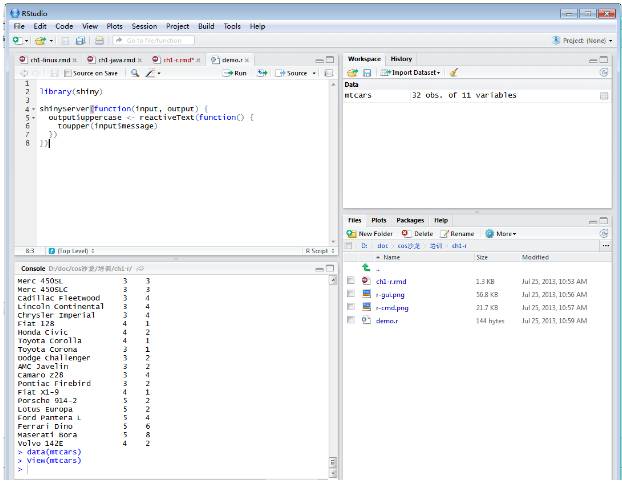
Task: Open the code tools wand dropdown
Action: coord(153,73)
